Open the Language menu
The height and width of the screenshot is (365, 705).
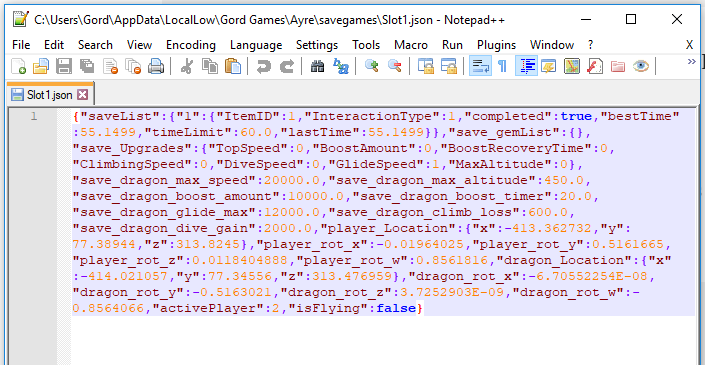coord(256,45)
